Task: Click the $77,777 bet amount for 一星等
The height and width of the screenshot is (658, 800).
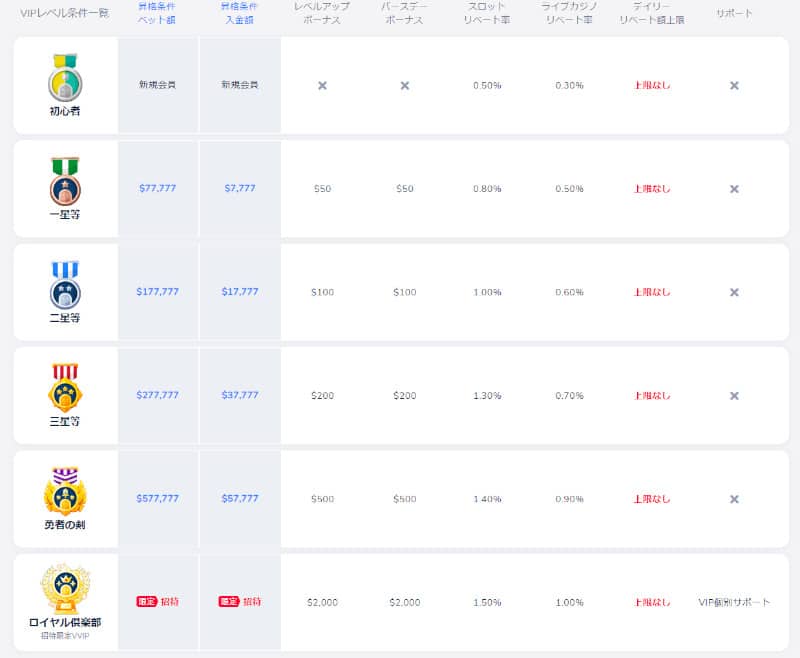Action: [x=157, y=189]
